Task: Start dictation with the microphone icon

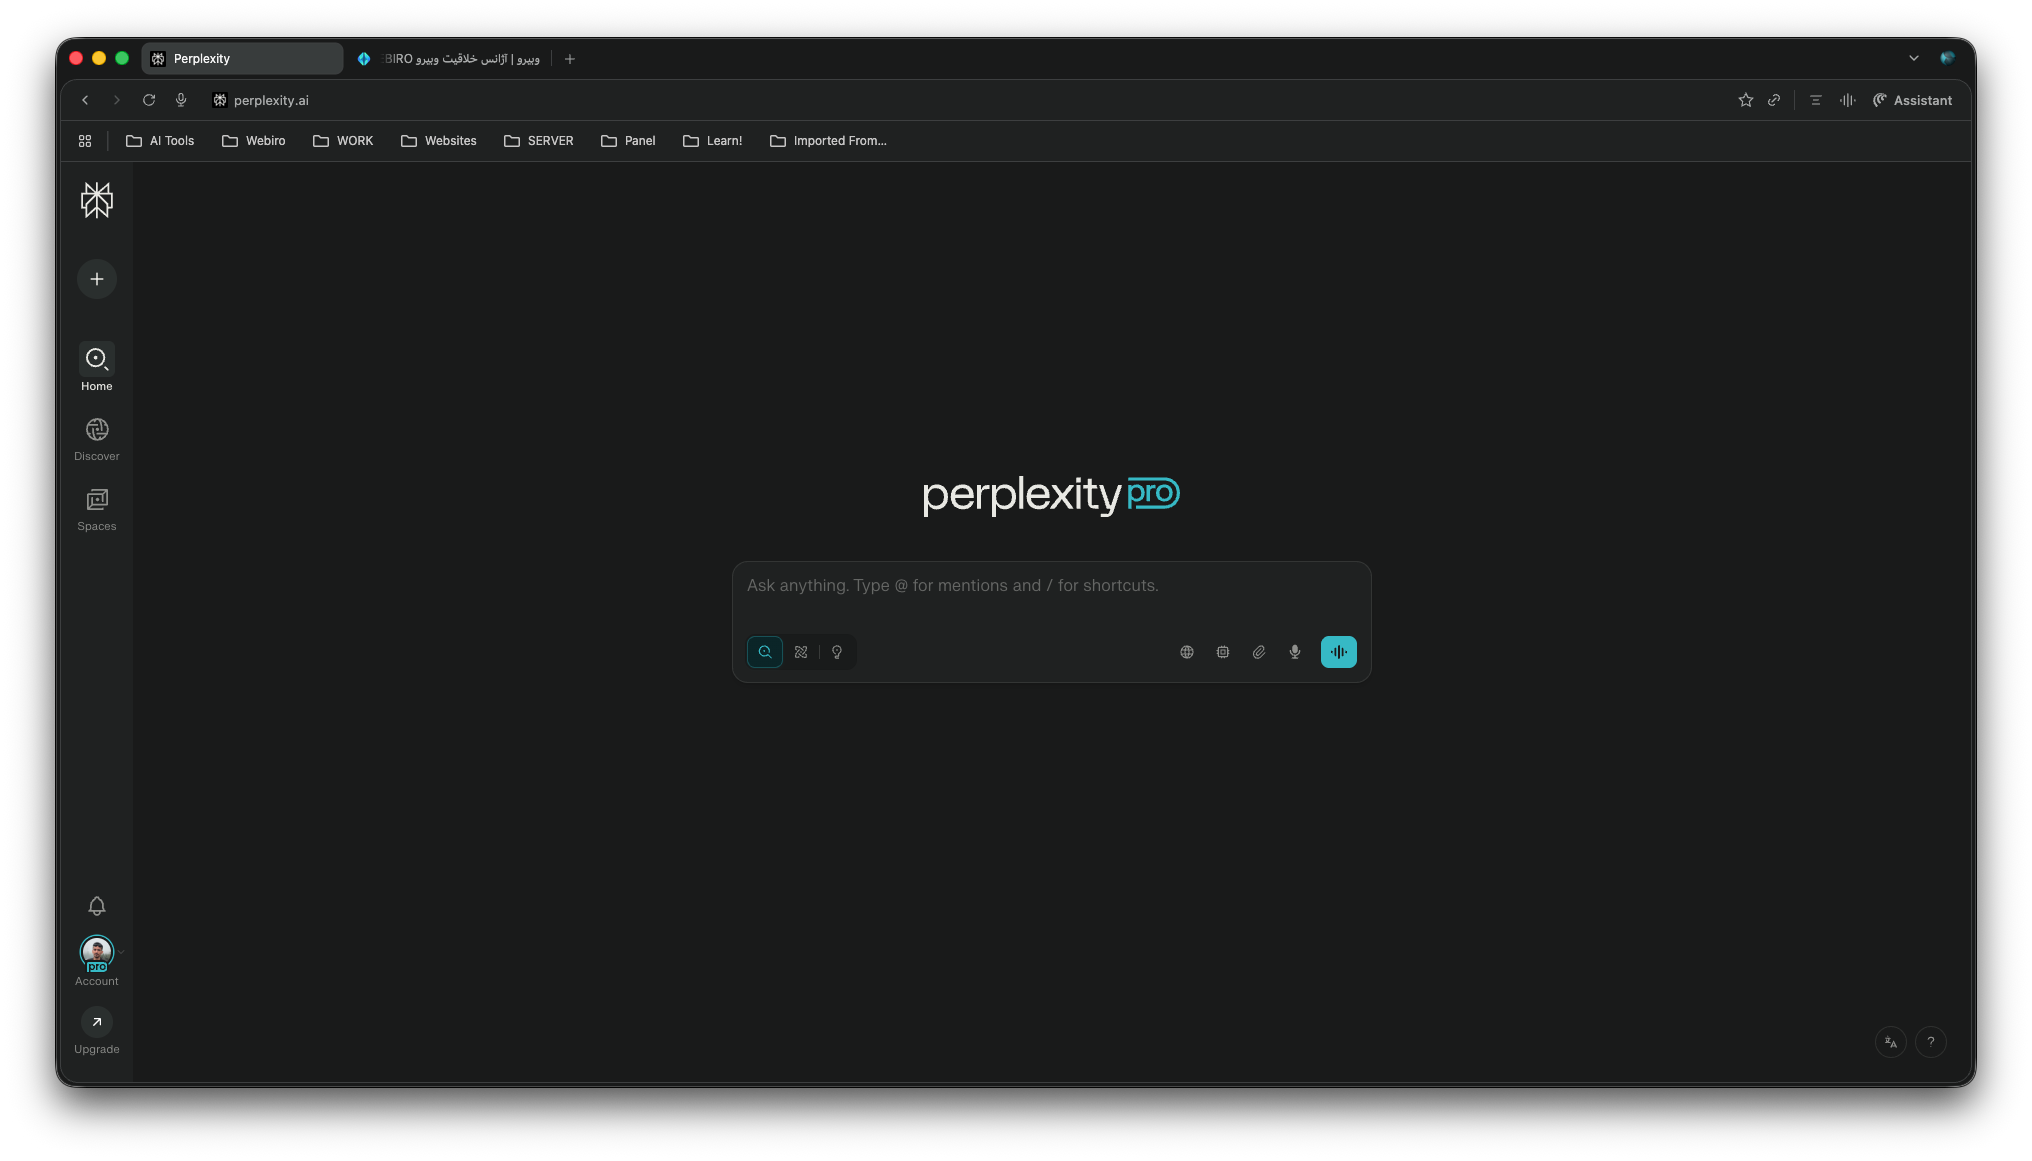Action: click(x=1294, y=651)
